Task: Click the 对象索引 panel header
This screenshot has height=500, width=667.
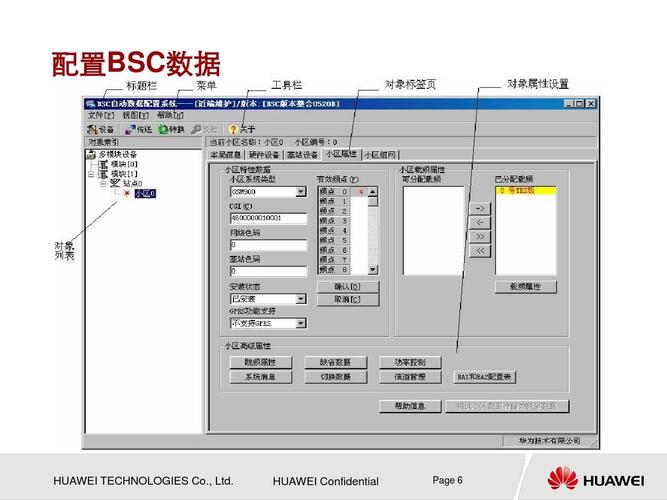Action: pos(143,142)
